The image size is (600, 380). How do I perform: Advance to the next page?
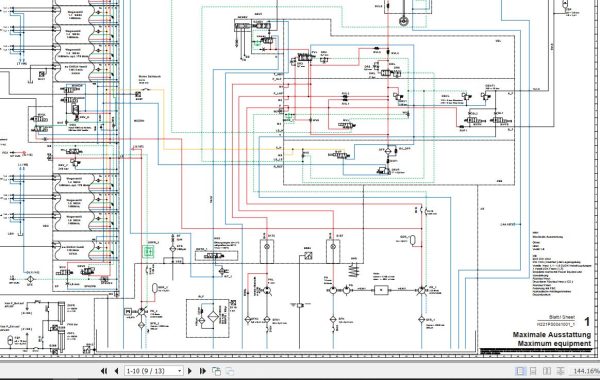[x=190, y=371]
